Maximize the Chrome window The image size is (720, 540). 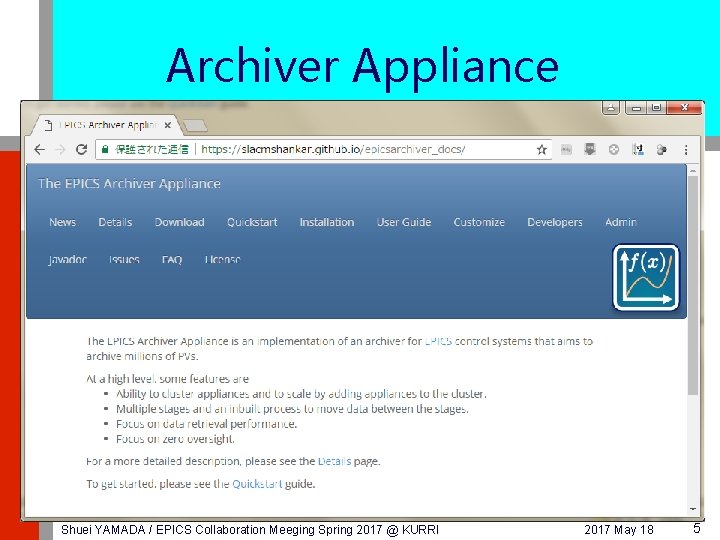tap(657, 108)
